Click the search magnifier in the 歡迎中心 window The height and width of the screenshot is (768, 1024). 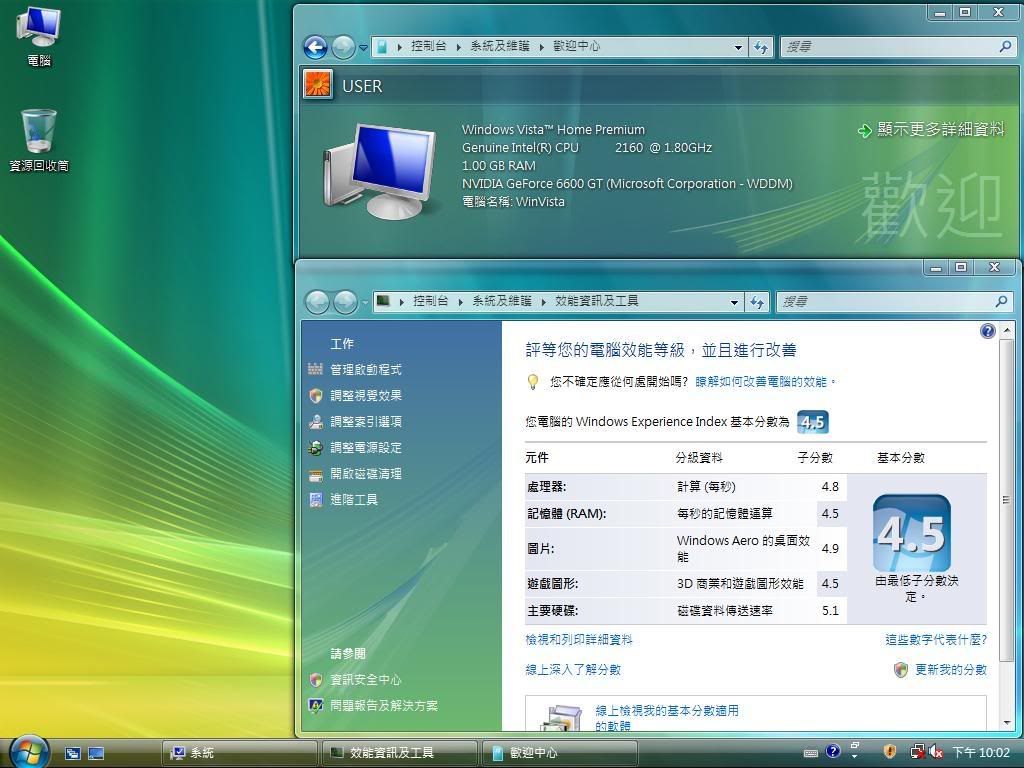pos(1005,46)
